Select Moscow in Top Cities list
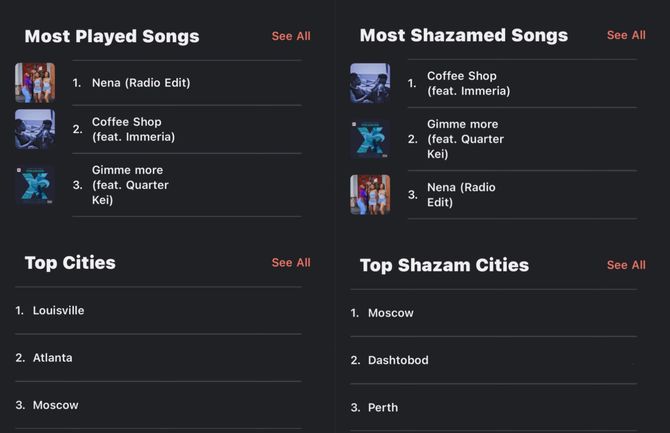The image size is (670, 433). (x=158, y=405)
